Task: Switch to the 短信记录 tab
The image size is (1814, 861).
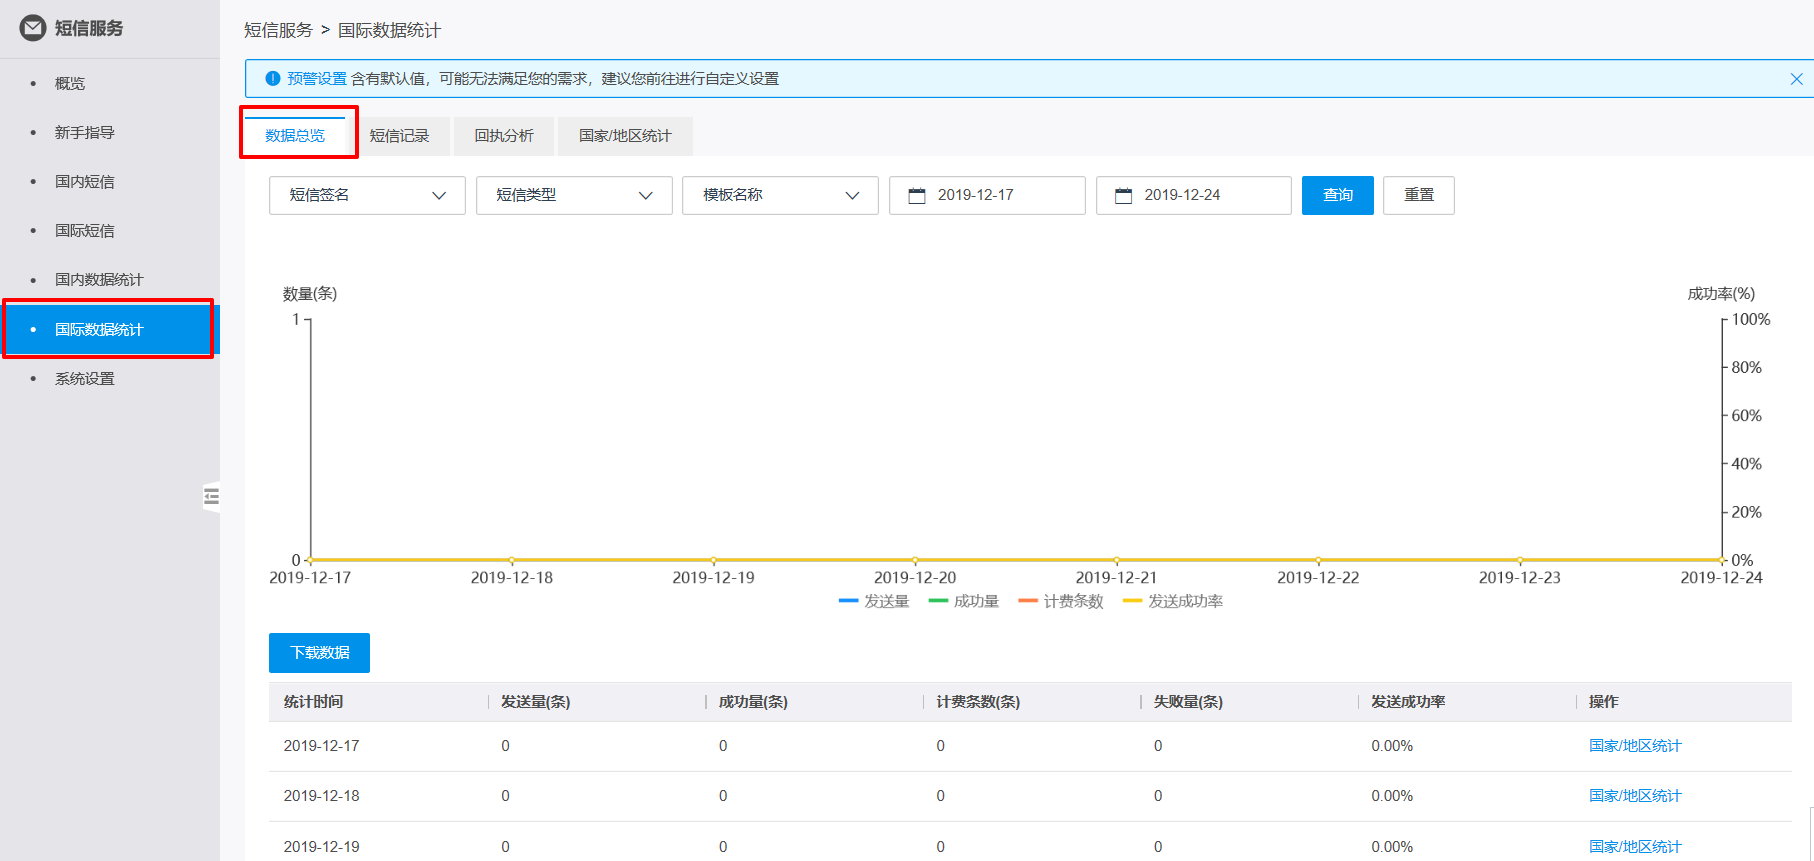Action: 399,136
